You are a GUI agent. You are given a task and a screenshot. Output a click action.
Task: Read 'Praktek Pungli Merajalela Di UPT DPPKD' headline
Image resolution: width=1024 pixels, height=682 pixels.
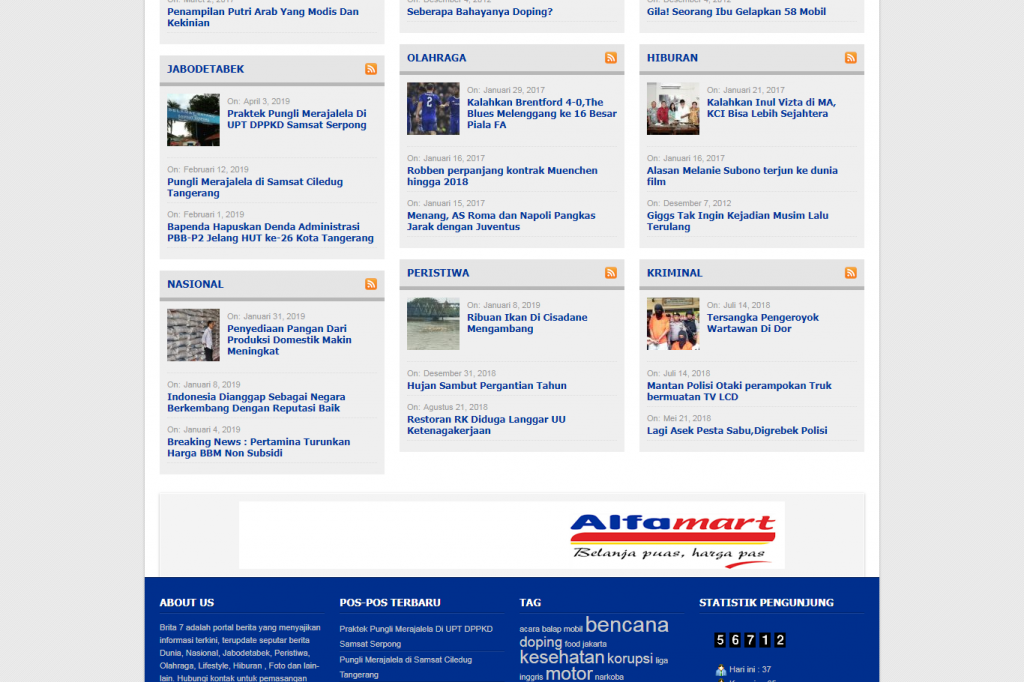coord(296,120)
